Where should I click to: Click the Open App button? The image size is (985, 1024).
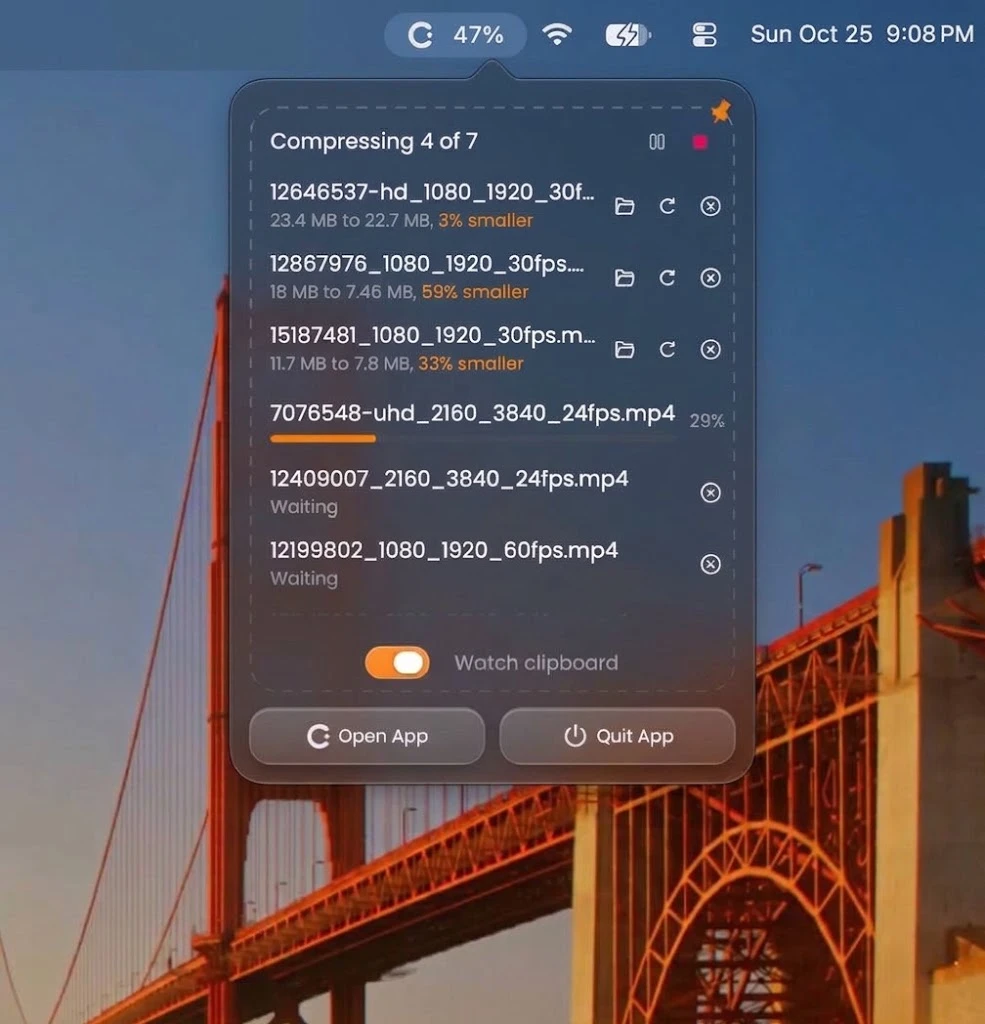coord(367,736)
